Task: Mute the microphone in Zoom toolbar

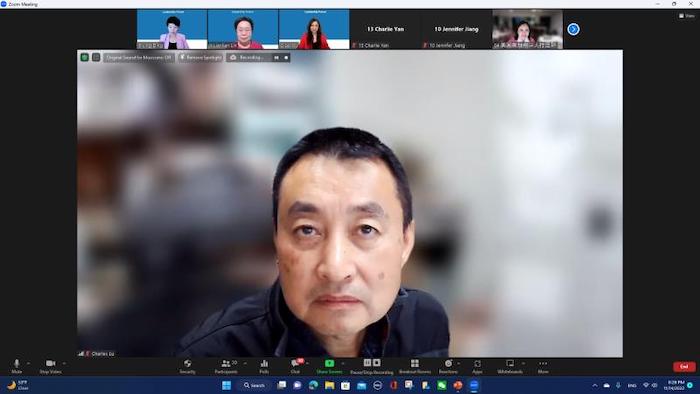Action: (x=17, y=366)
